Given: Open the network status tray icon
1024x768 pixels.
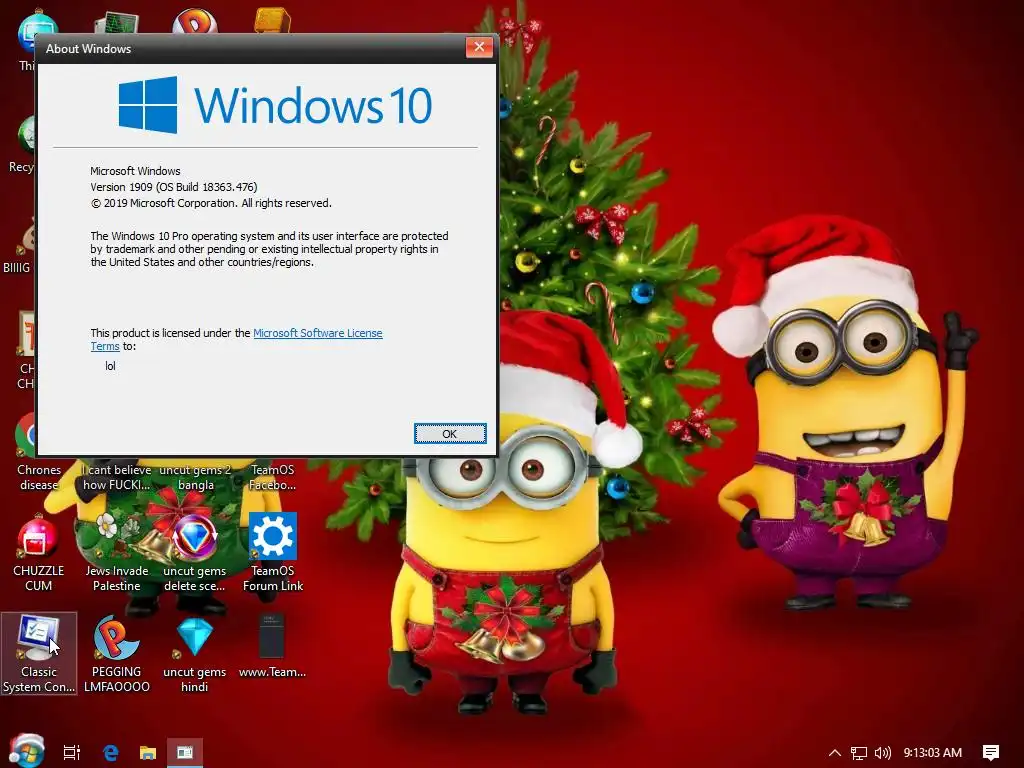Looking at the screenshot, I should tap(859, 753).
